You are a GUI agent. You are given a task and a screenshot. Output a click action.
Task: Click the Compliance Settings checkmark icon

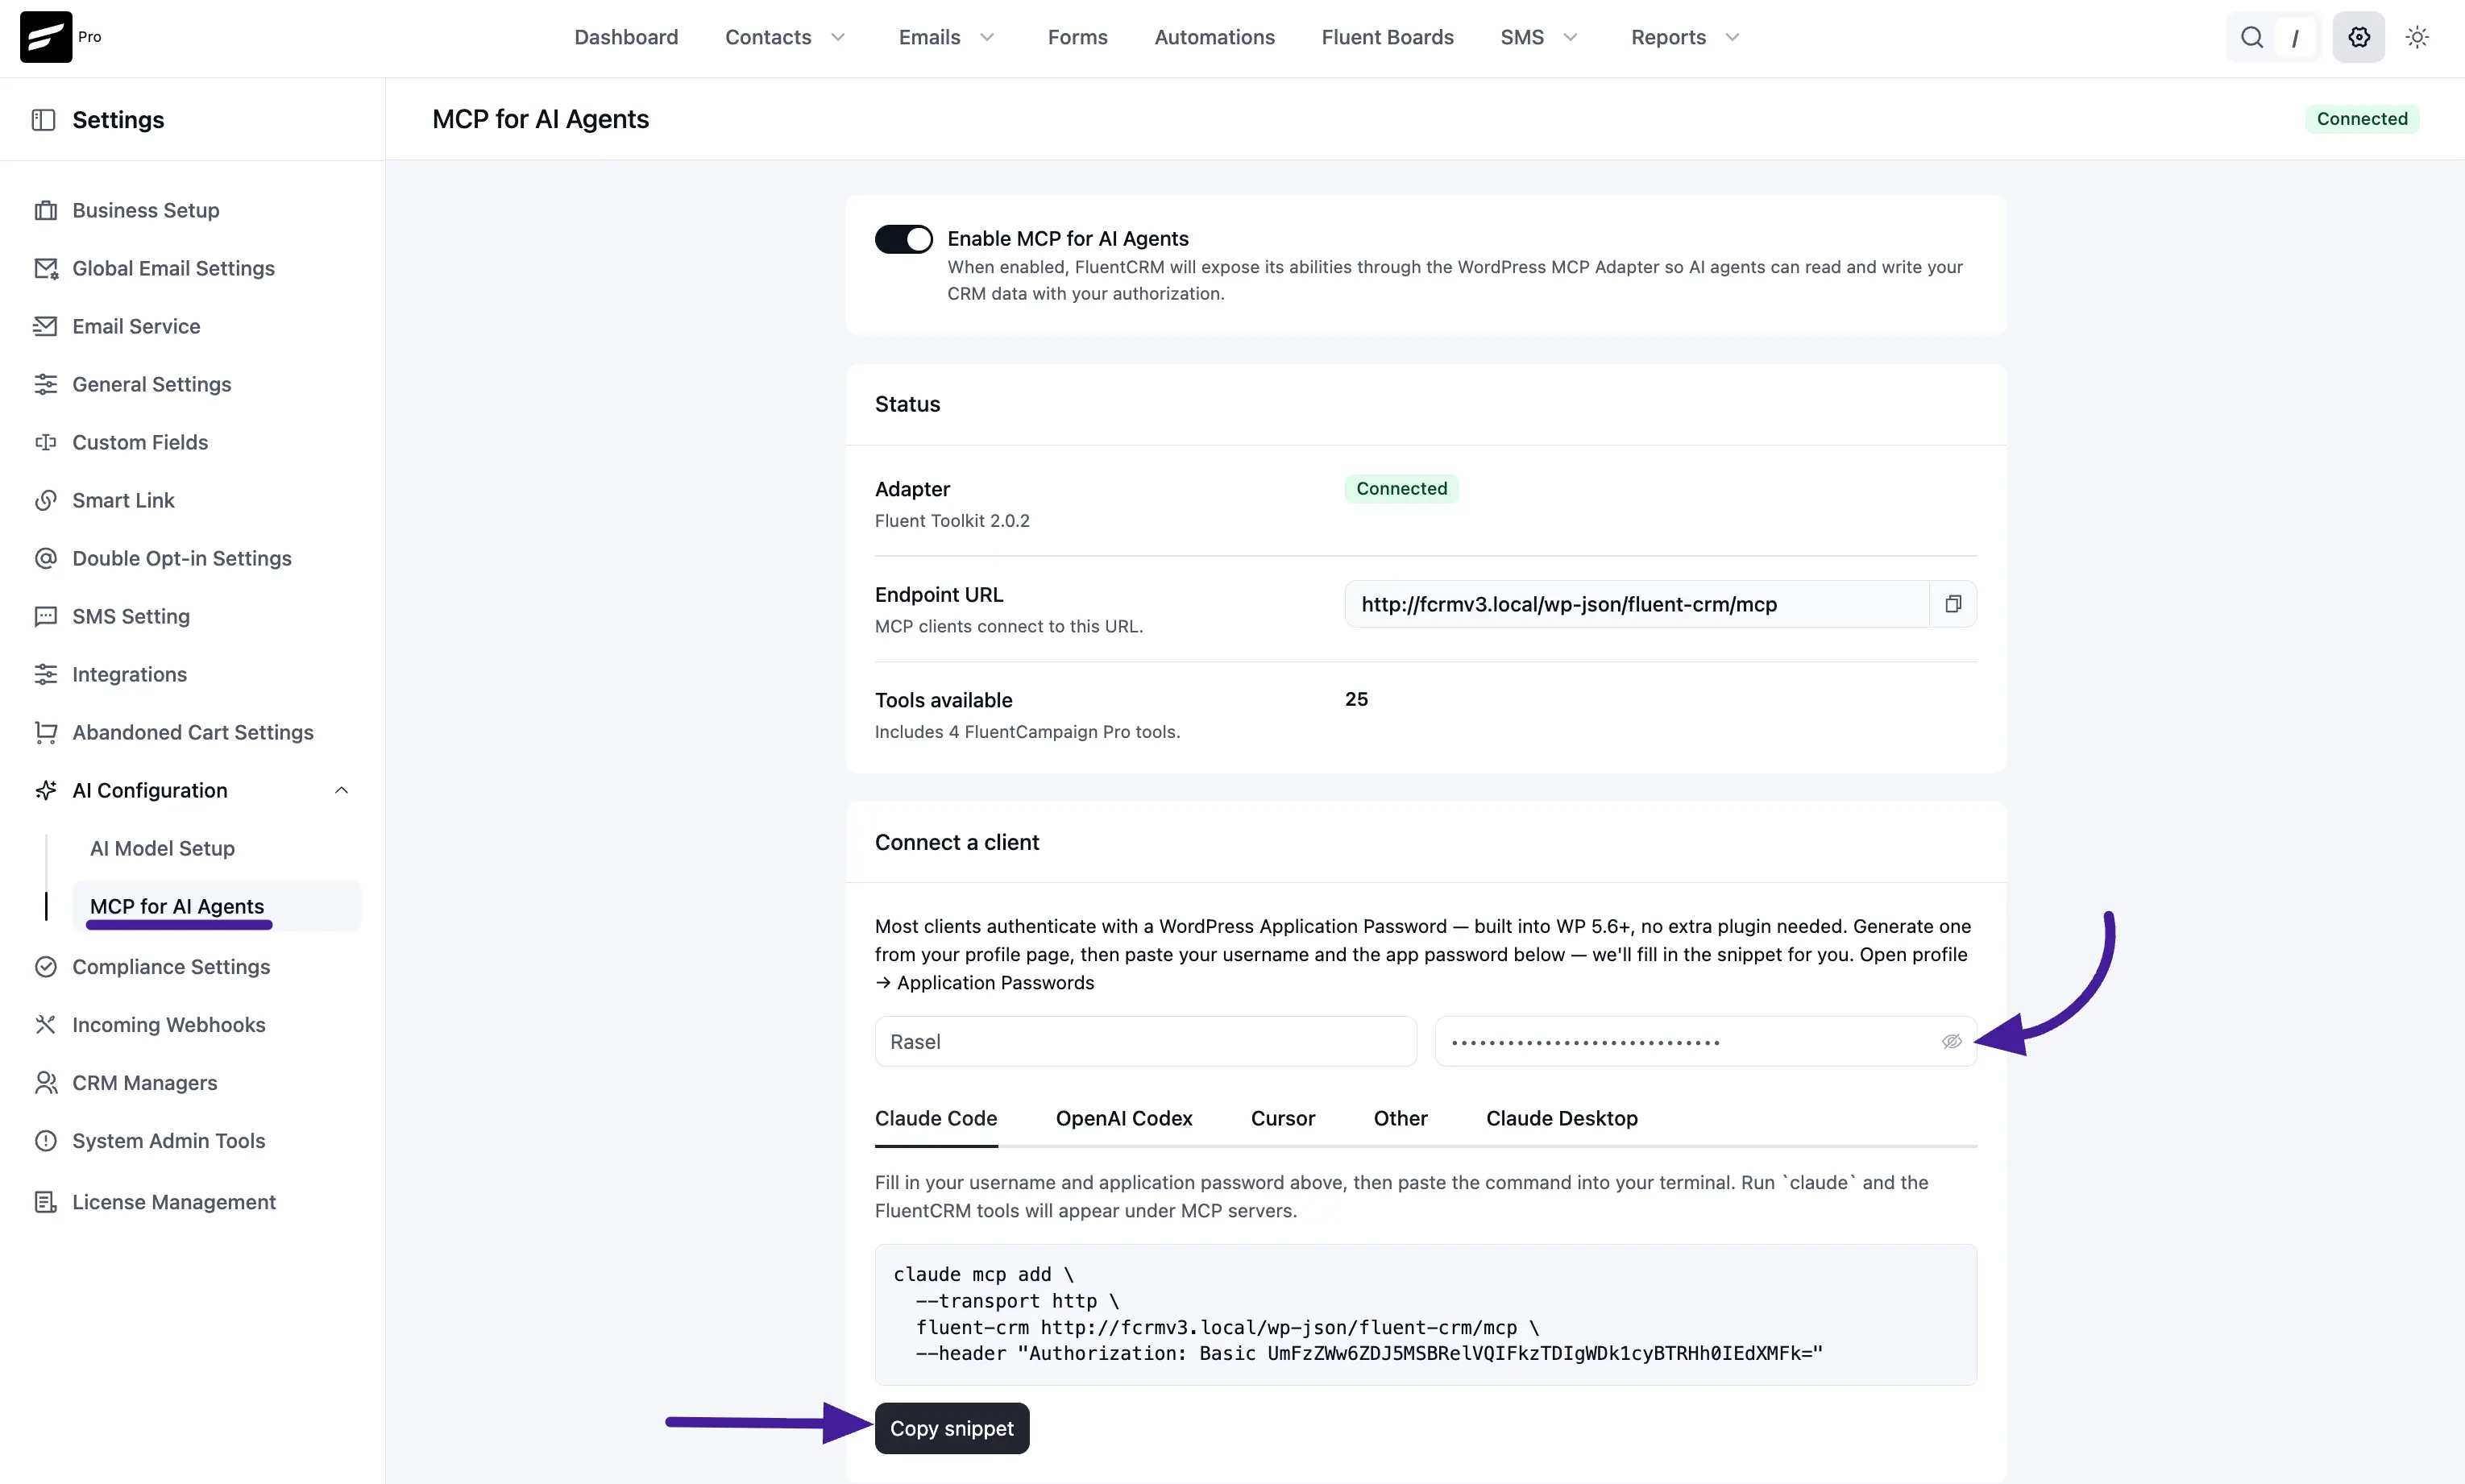46,967
